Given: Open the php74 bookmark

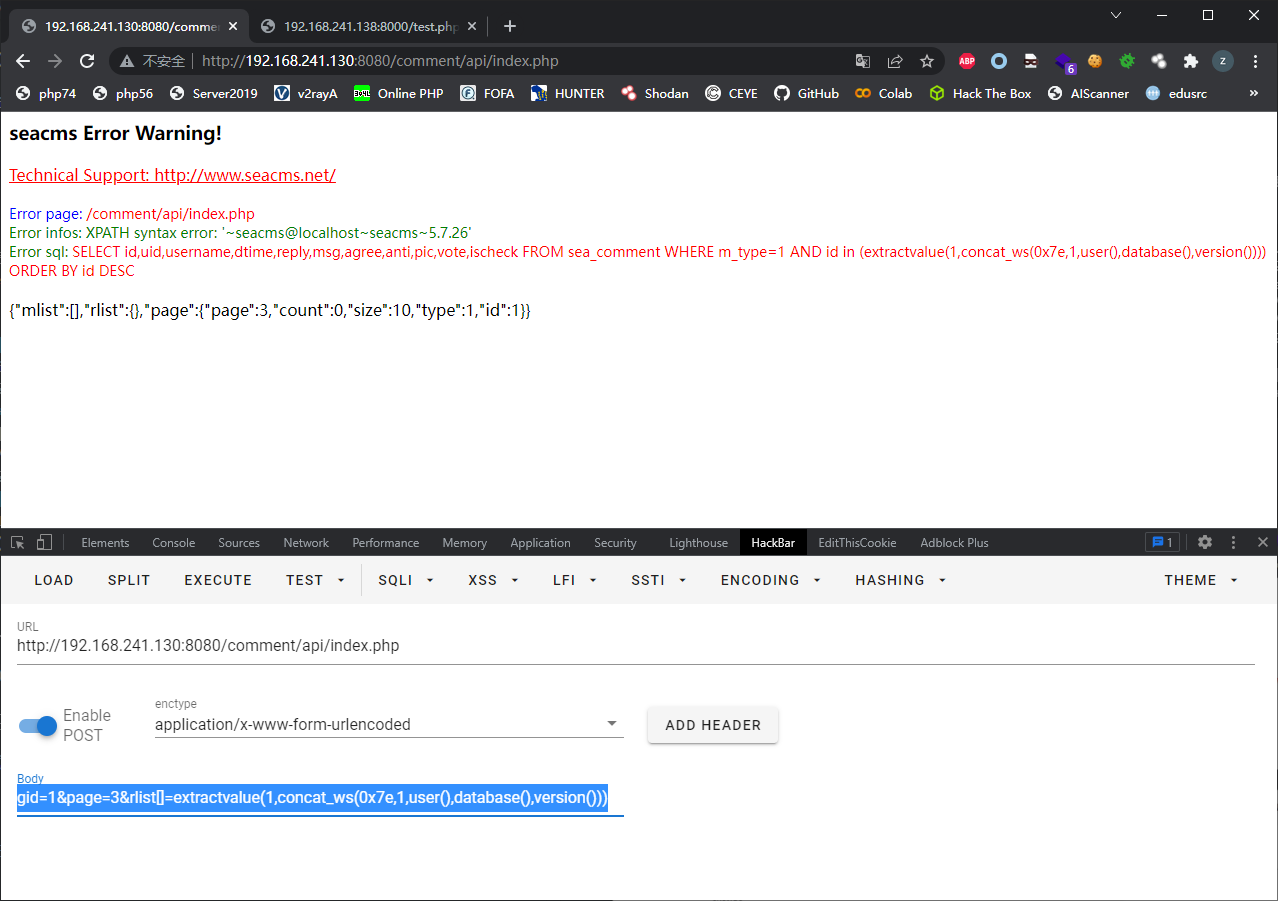Looking at the screenshot, I should click(46, 93).
